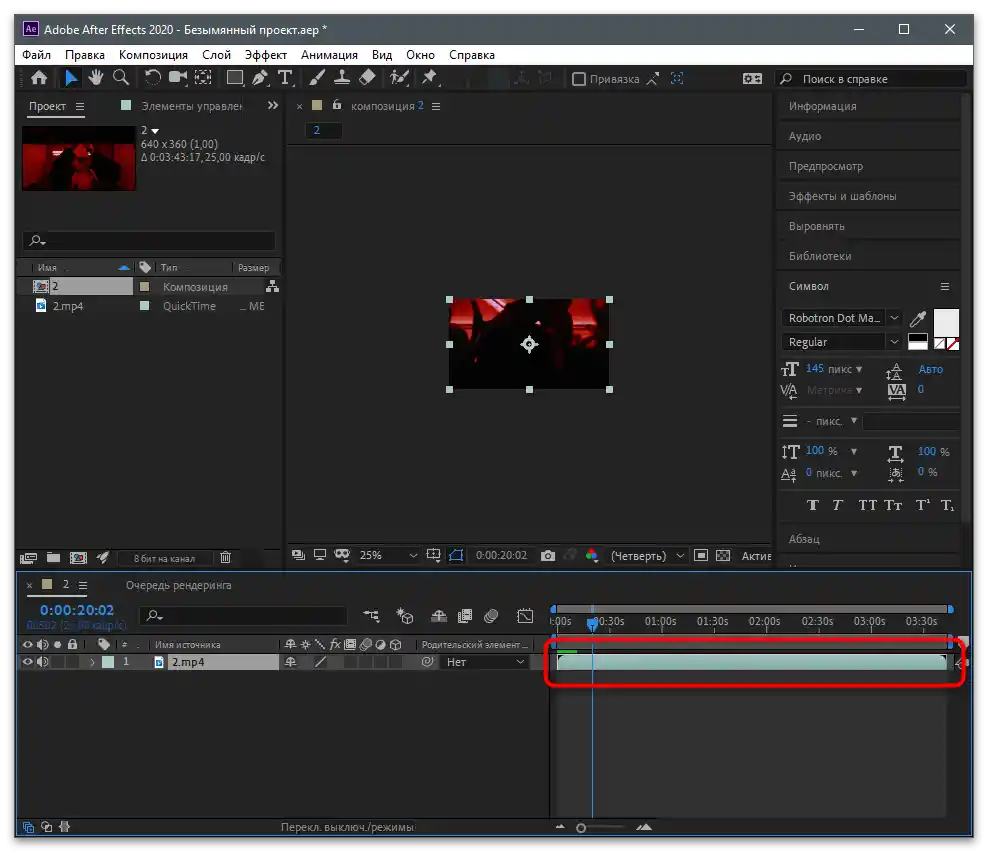Select the Pen tool
Image resolution: width=988 pixels, height=852 pixels.
tap(260, 78)
